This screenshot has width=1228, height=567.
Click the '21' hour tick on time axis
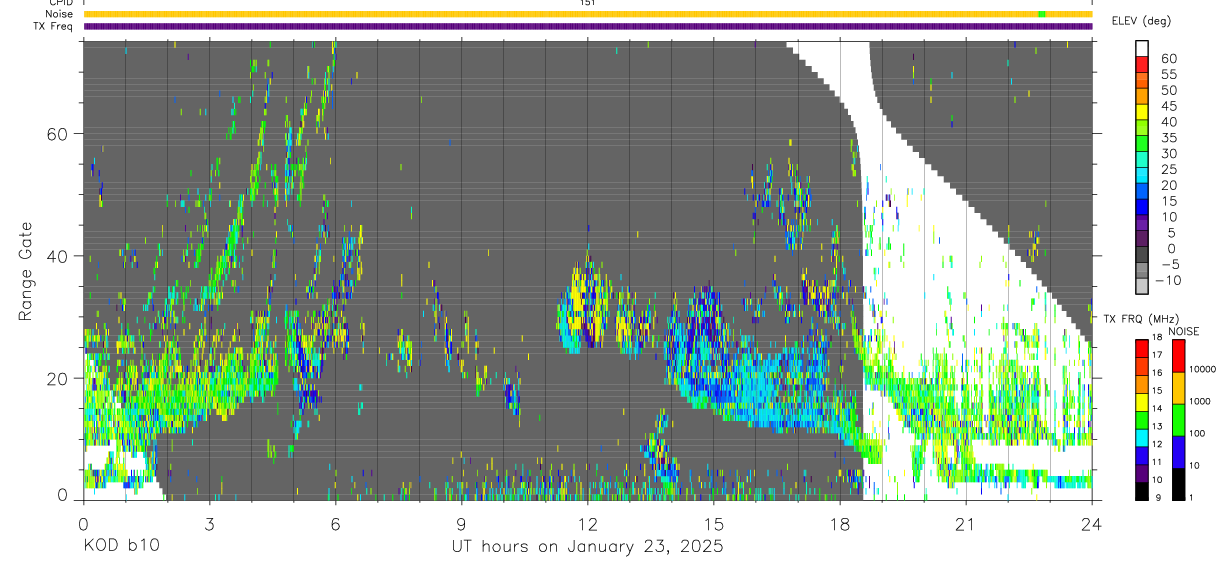tap(965, 524)
